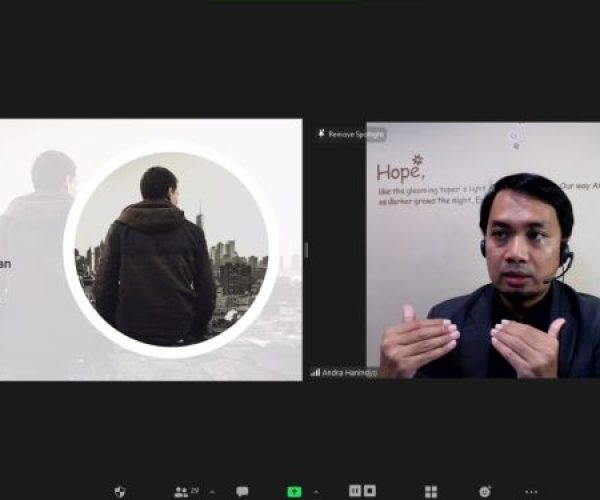The image size is (600, 500).
Task: Stop the meeting recording
Action: [370, 491]
